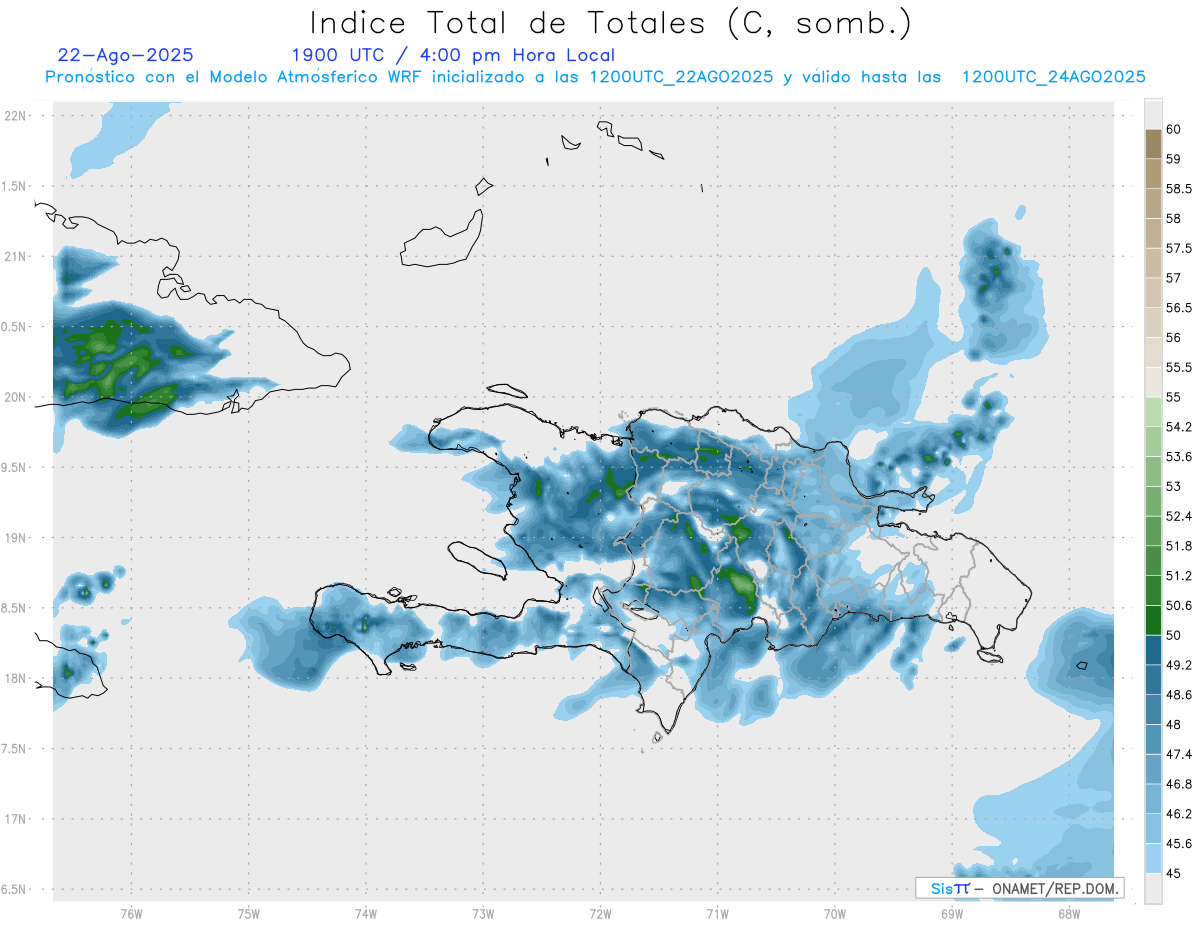
Task: Click the colorbar value '58.5'
Action: (x=1179, y=189)
